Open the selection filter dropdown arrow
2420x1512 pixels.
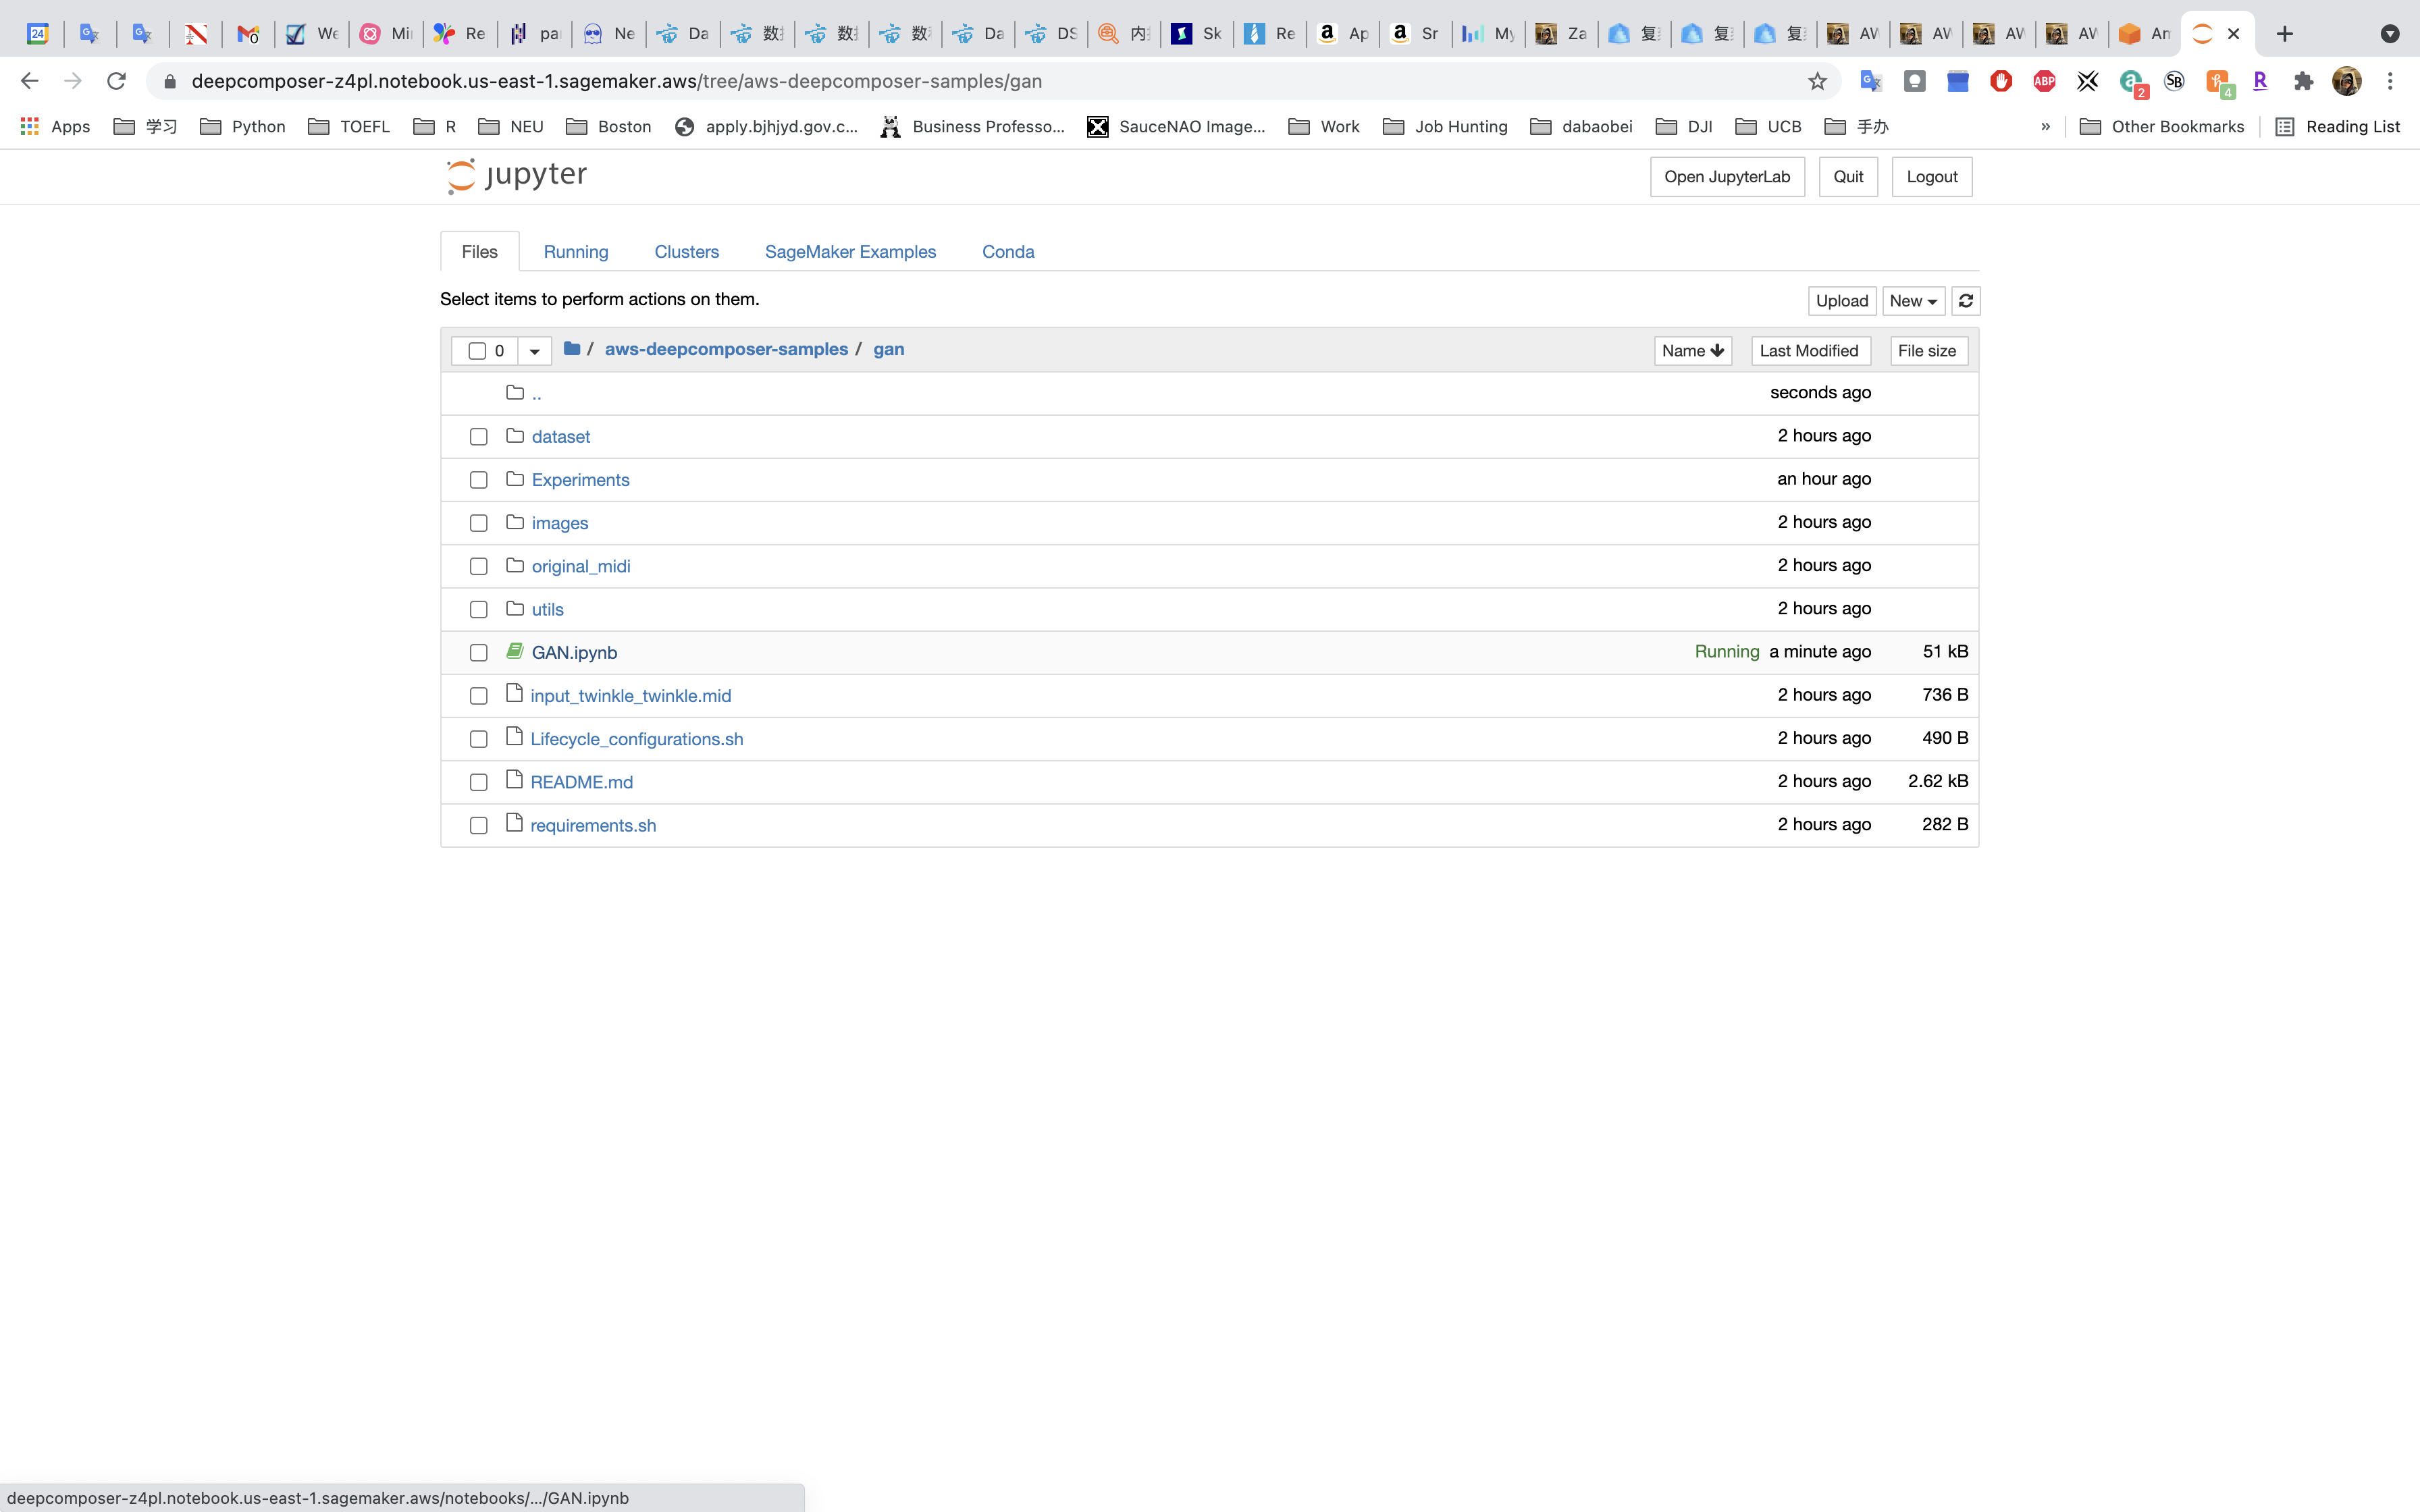[x=534, y=351]
